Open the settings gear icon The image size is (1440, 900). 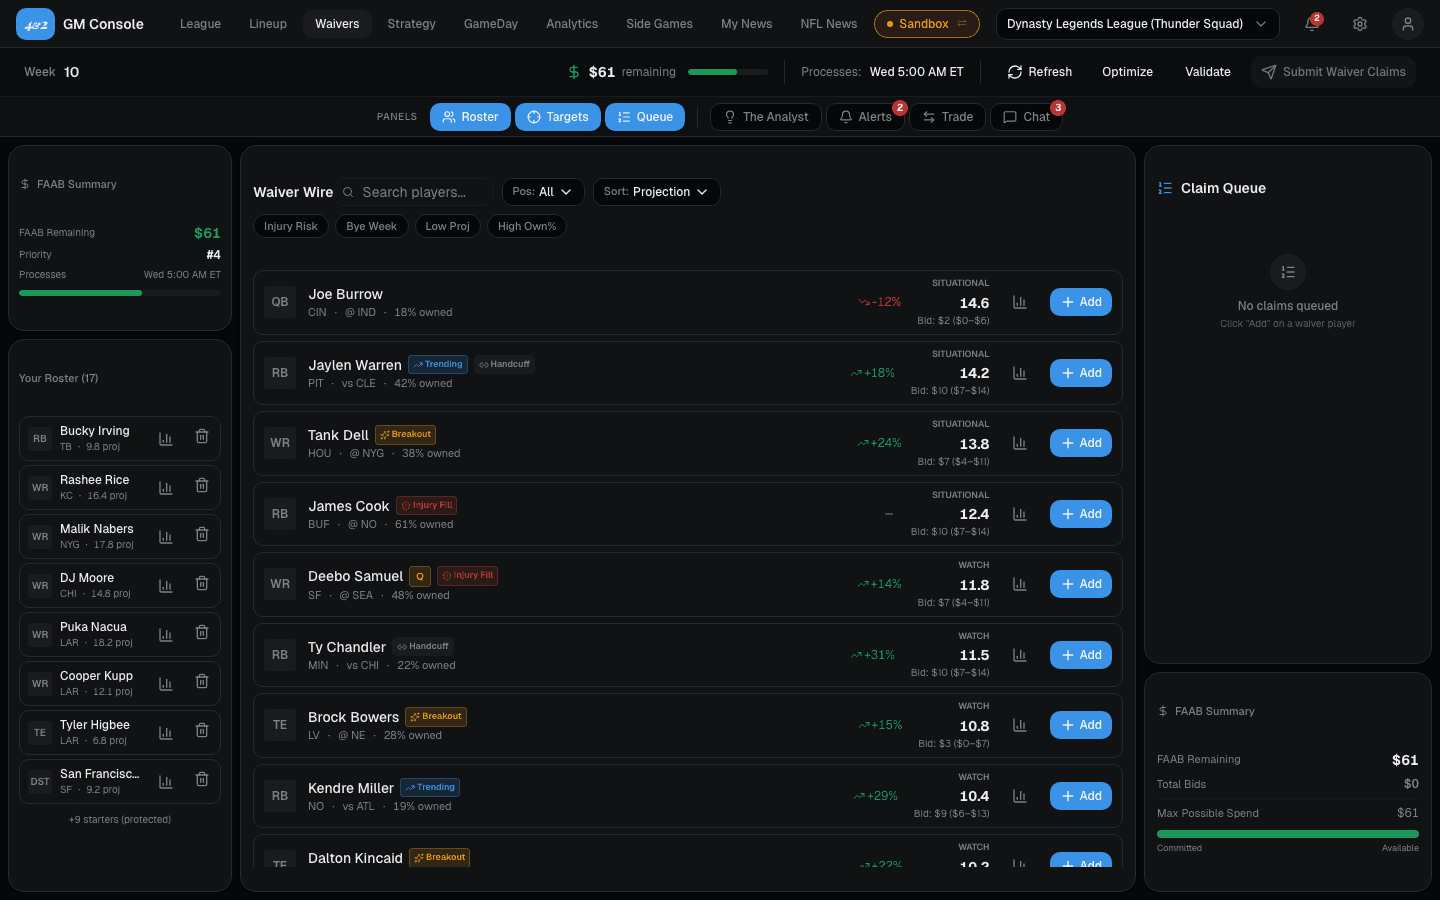click(1360, 24)
